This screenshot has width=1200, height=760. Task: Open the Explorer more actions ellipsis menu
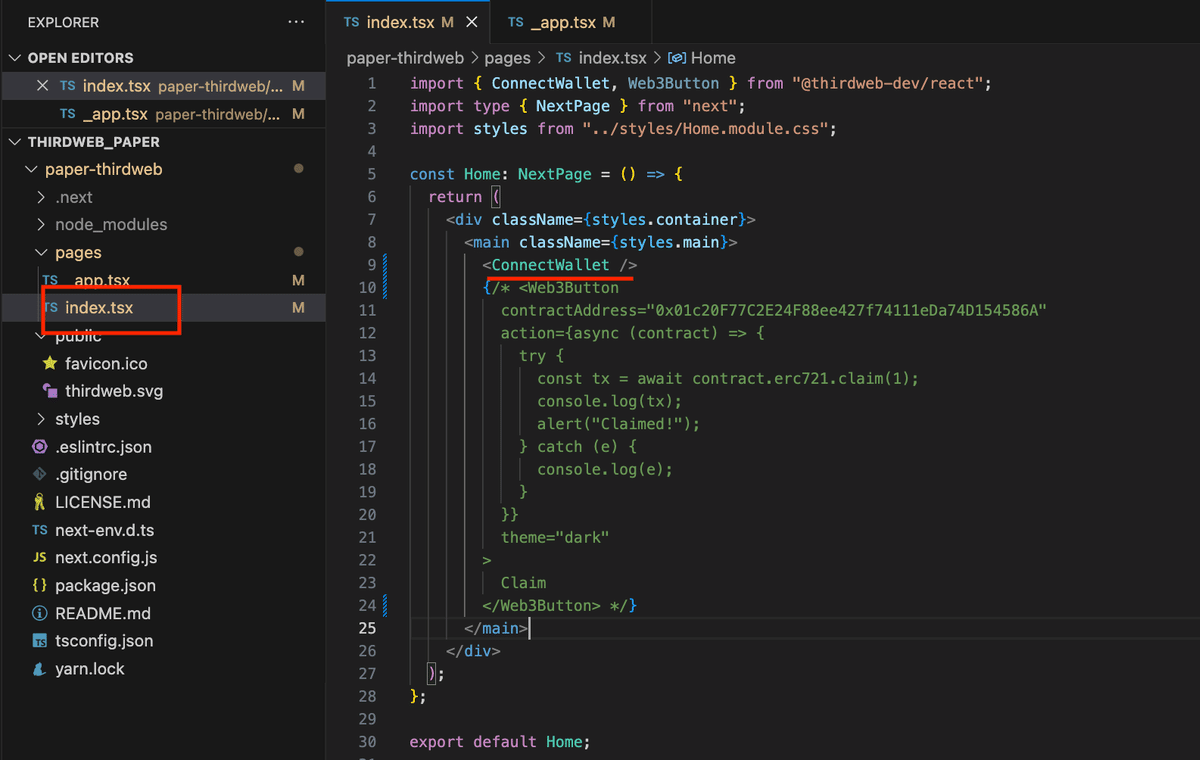pyautogui.click(x=296, y=22)
